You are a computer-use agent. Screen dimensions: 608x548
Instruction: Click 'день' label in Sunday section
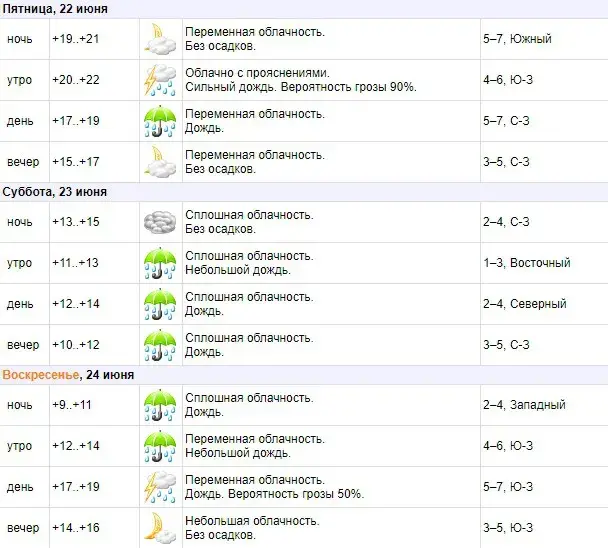20,487
